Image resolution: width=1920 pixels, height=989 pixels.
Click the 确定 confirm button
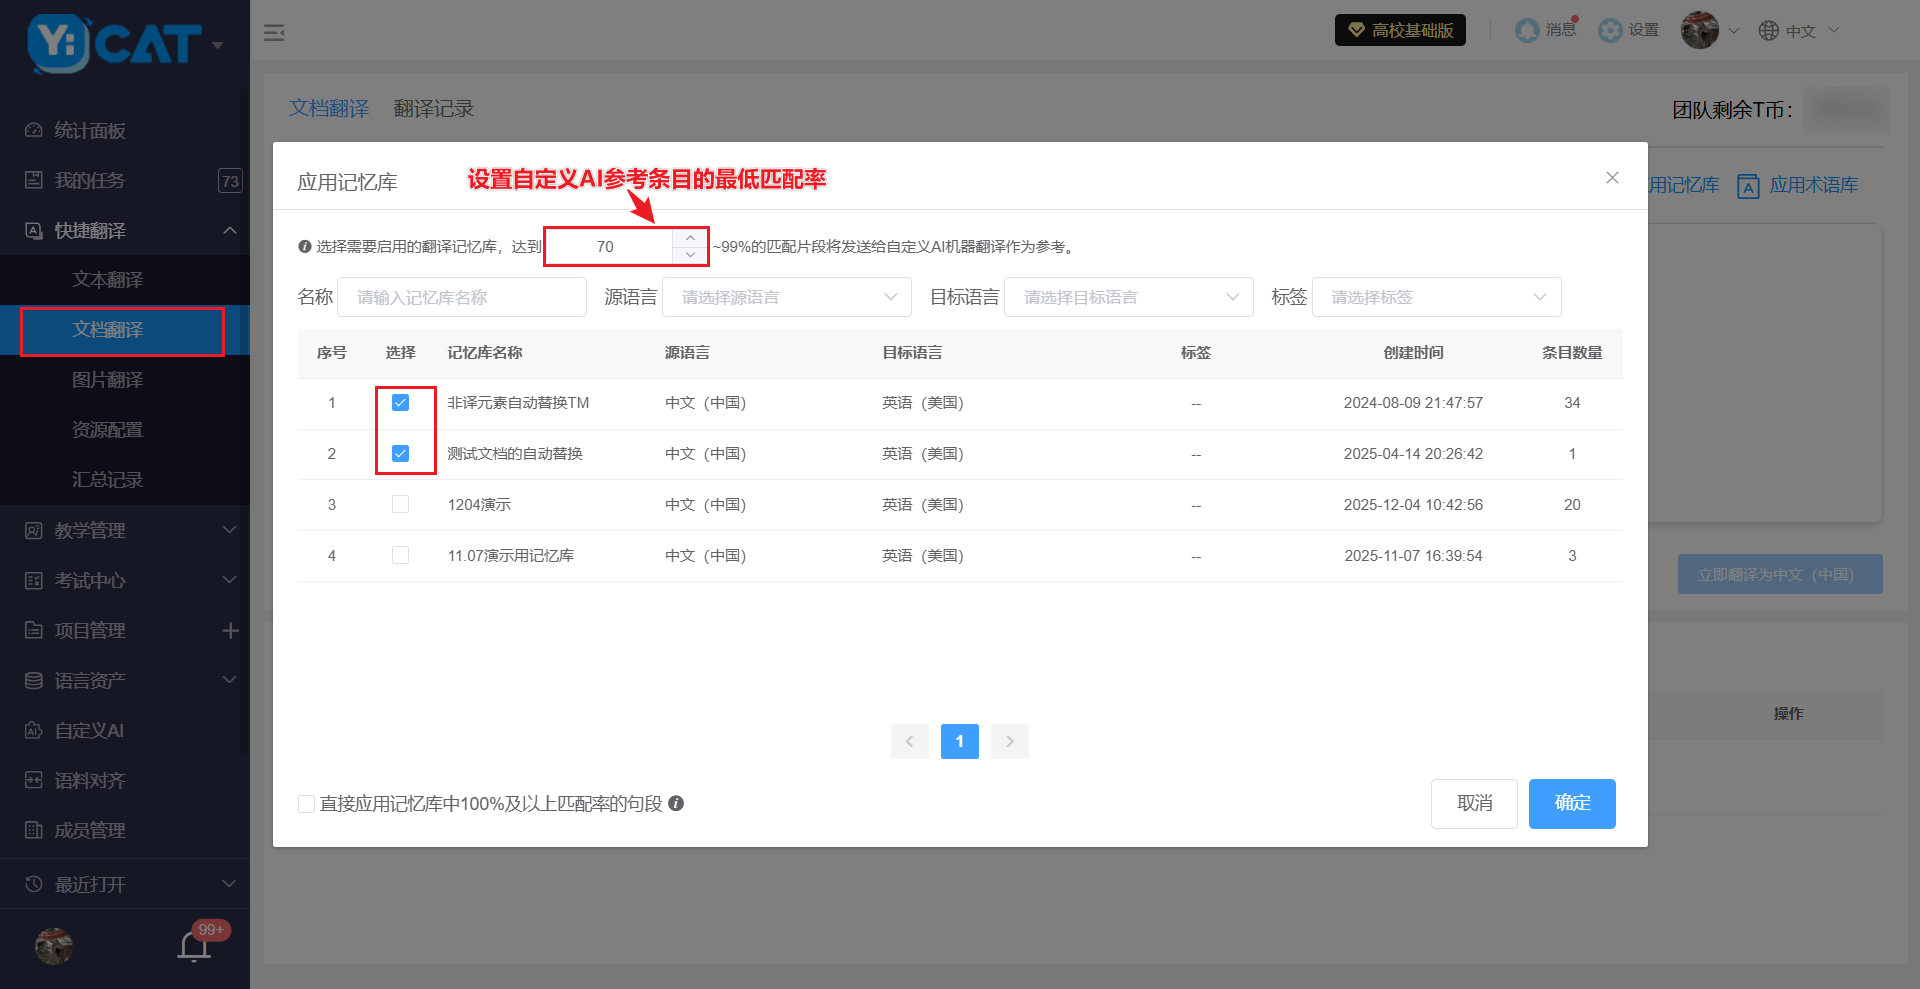[x=1571, y=803]
